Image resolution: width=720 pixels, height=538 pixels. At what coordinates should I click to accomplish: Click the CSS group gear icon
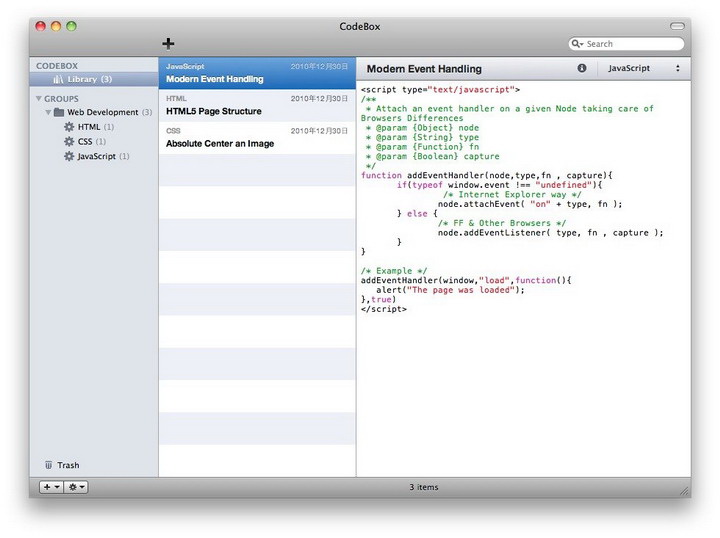[x=69, y=141]
